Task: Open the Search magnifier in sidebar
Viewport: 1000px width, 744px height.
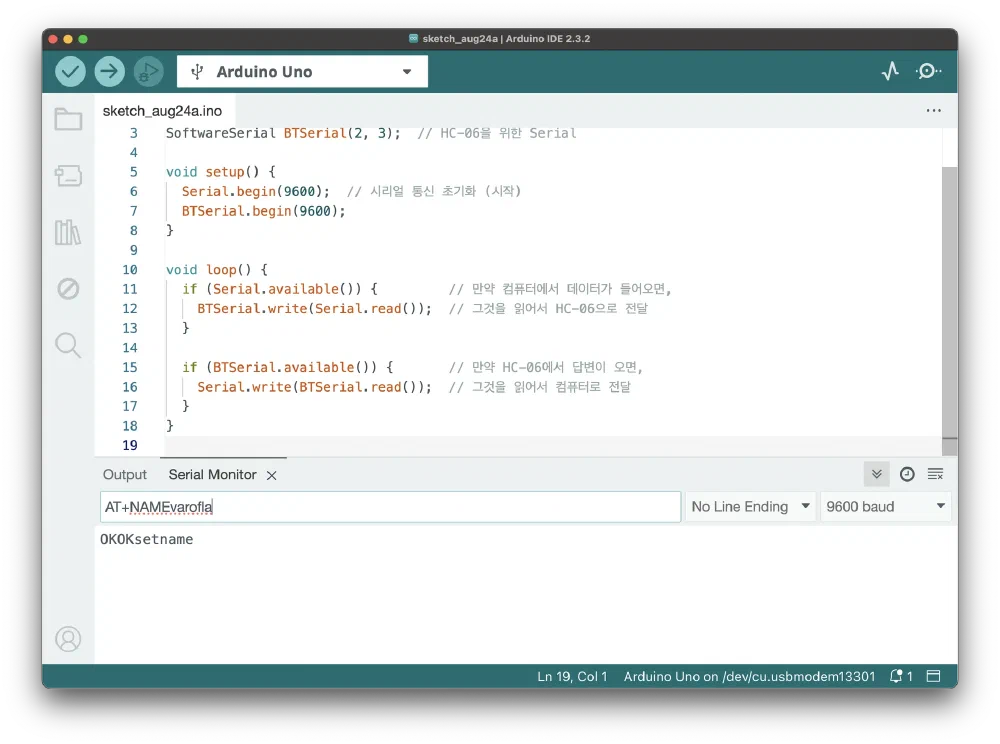Action: pos(68,346)
